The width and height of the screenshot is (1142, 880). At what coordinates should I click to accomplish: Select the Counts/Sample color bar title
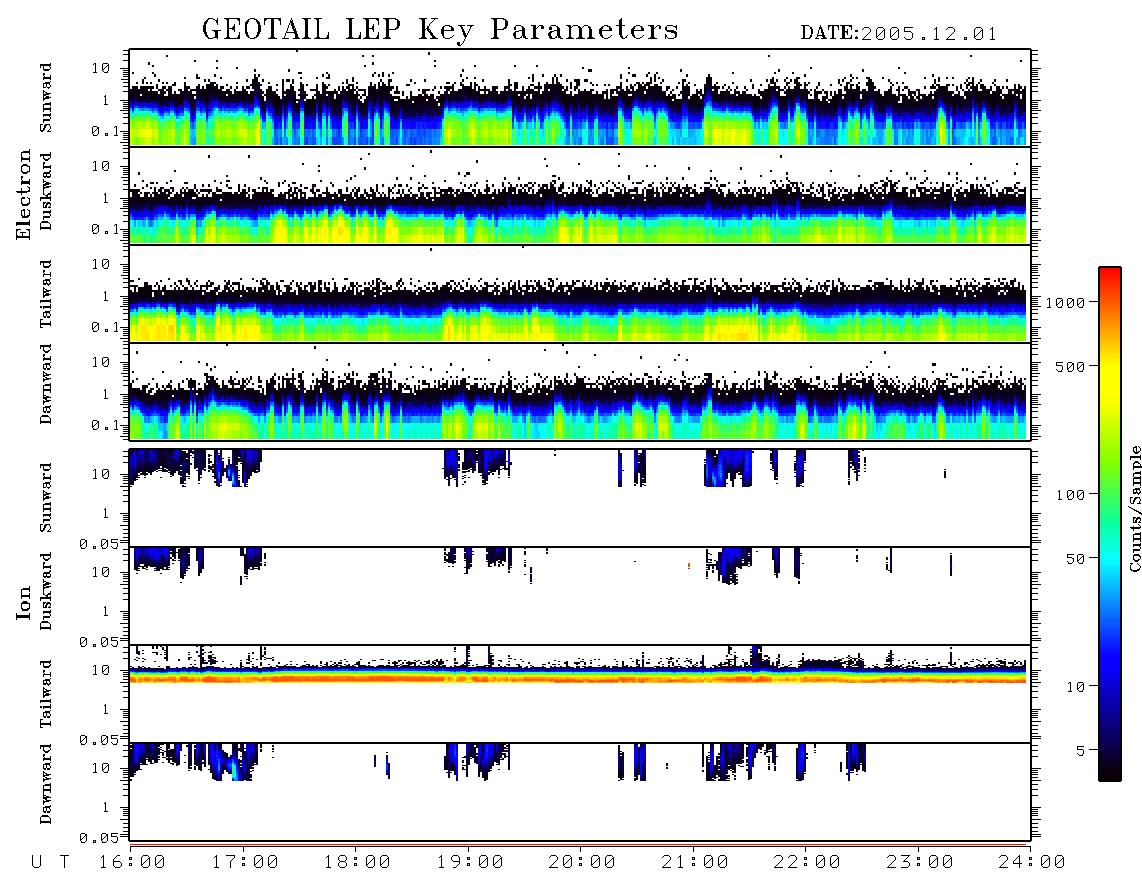click(1134, 508)
